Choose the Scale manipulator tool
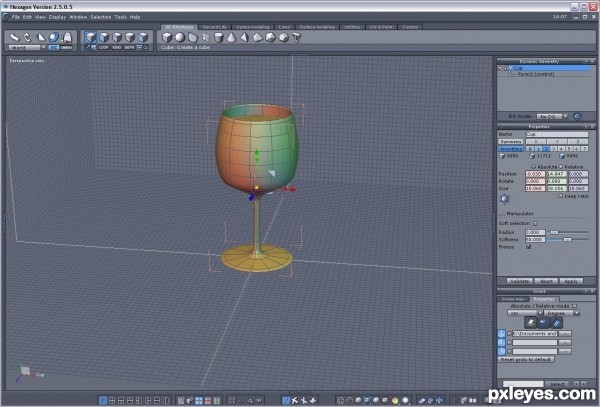This screenshot has height=407, width=600. (41, 37)
